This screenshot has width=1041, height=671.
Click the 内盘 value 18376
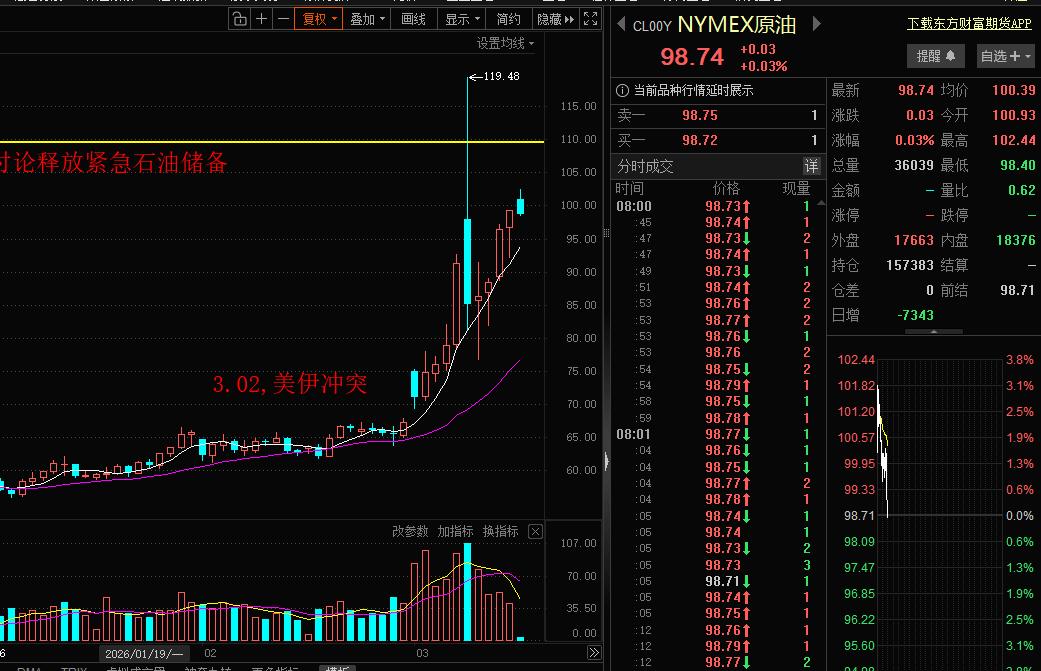click(1016, 240)
